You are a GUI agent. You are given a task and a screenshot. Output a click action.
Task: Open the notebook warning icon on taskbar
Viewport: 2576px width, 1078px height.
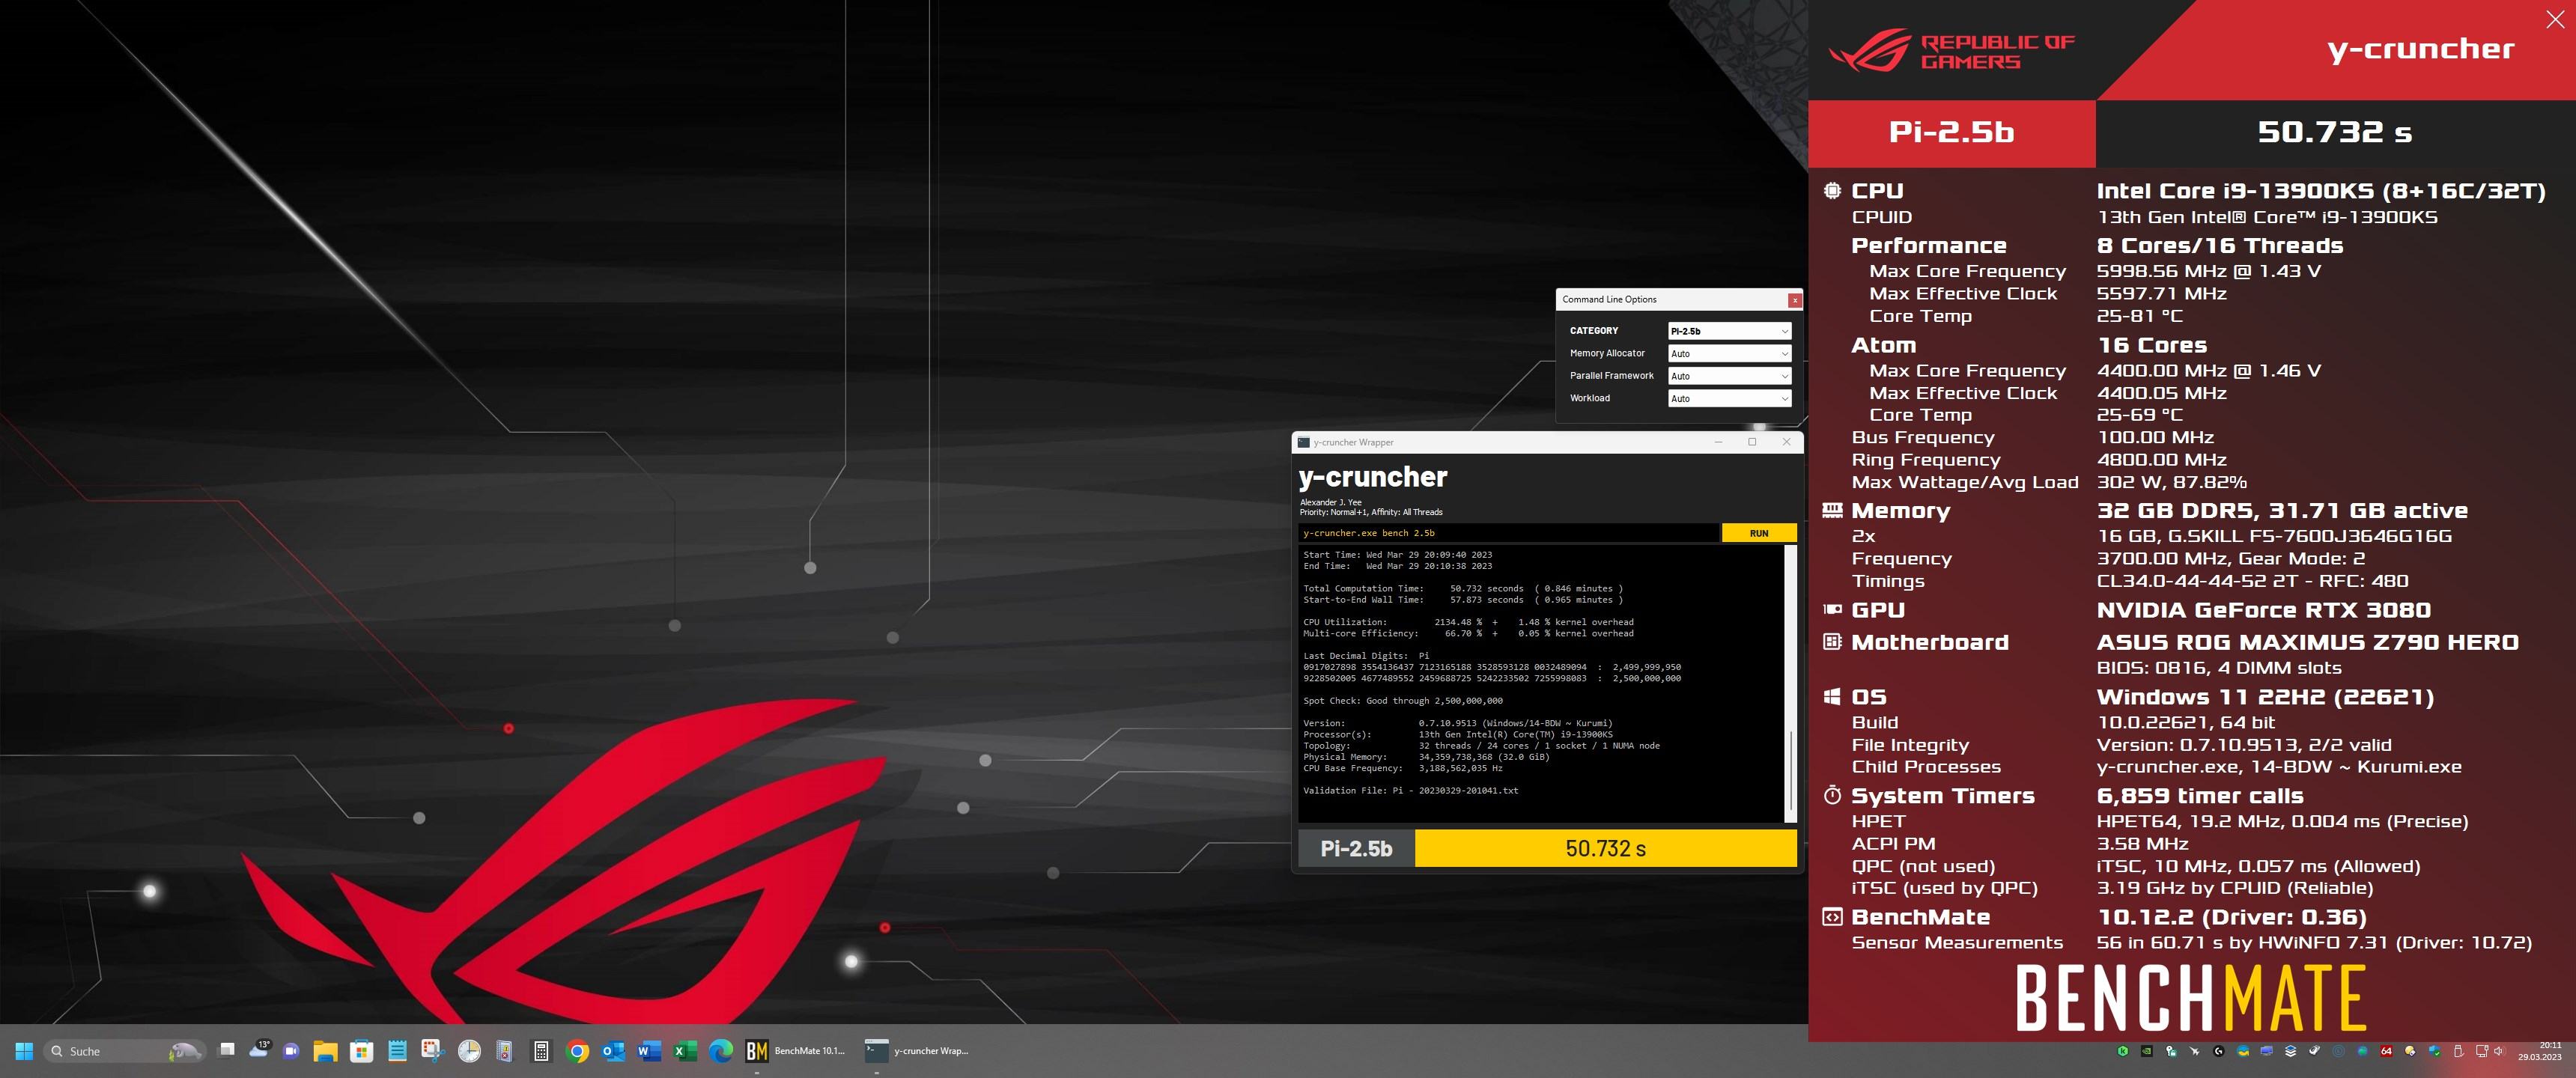click(504, 1051)
